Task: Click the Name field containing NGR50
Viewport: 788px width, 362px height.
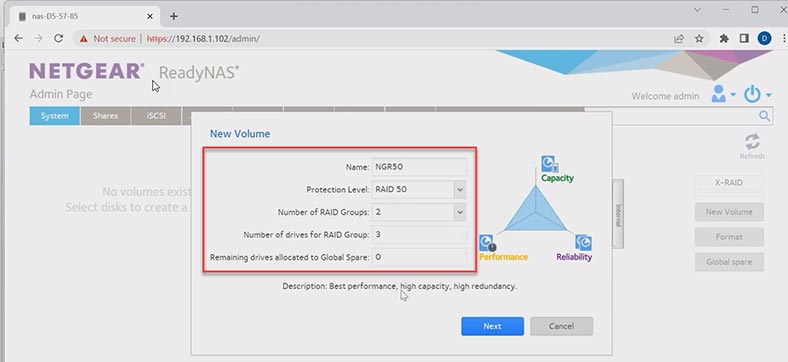Action: (419, 167)
